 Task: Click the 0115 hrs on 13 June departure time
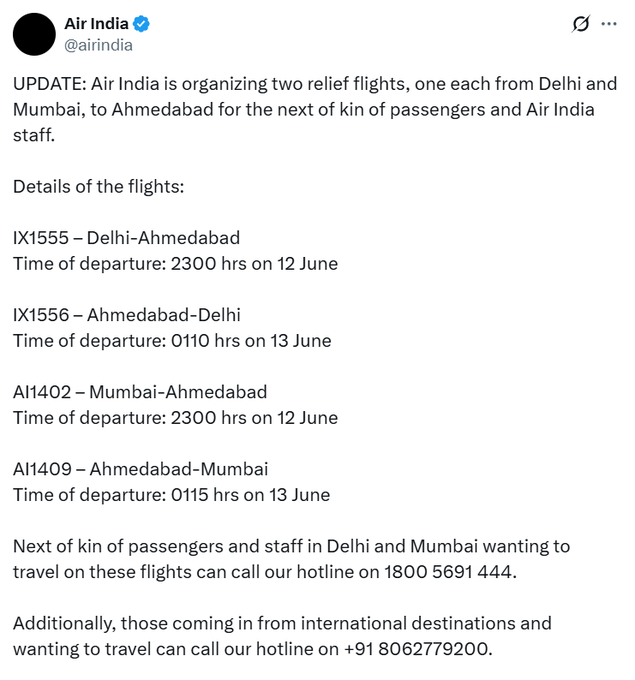pyautogui.click(x=250, y=495)
